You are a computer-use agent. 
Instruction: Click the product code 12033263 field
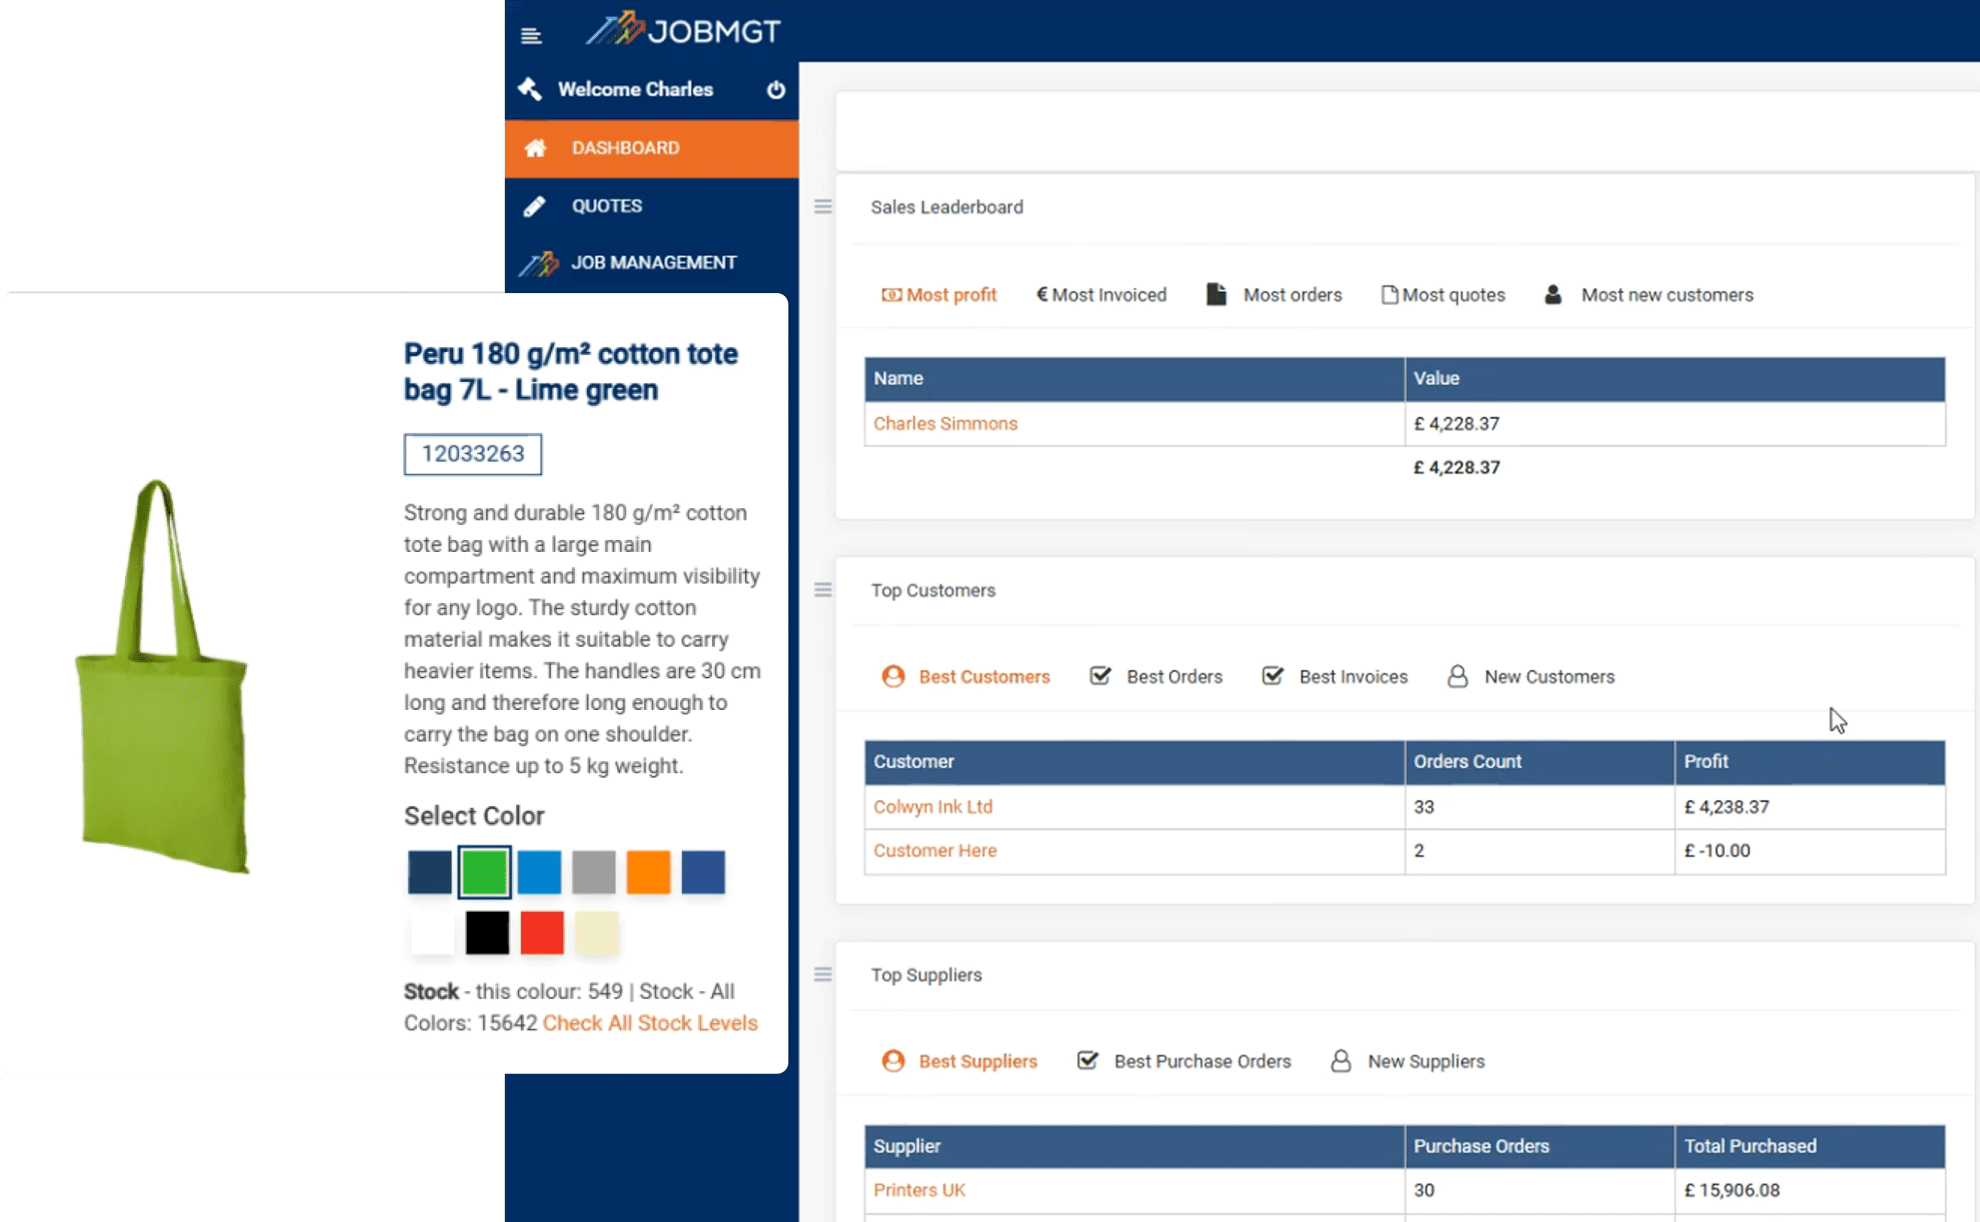(473, 454)
